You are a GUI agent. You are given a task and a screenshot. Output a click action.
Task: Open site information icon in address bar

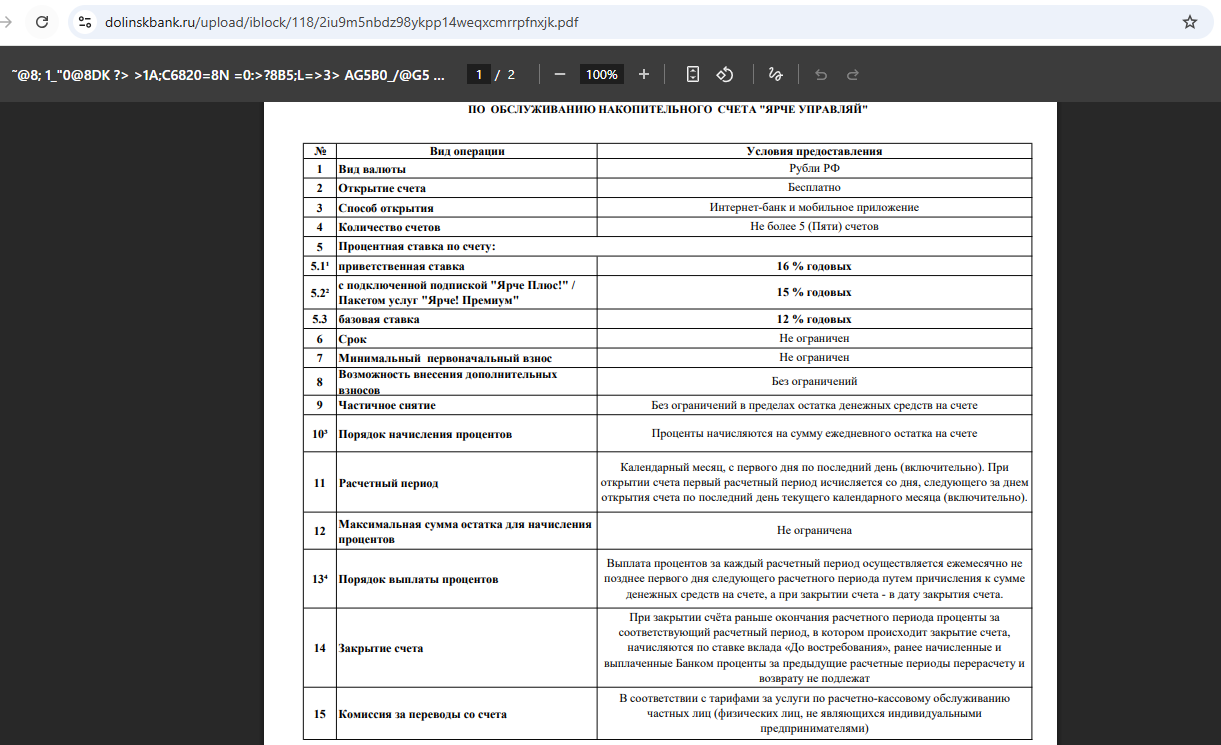(x=85, y=22)
